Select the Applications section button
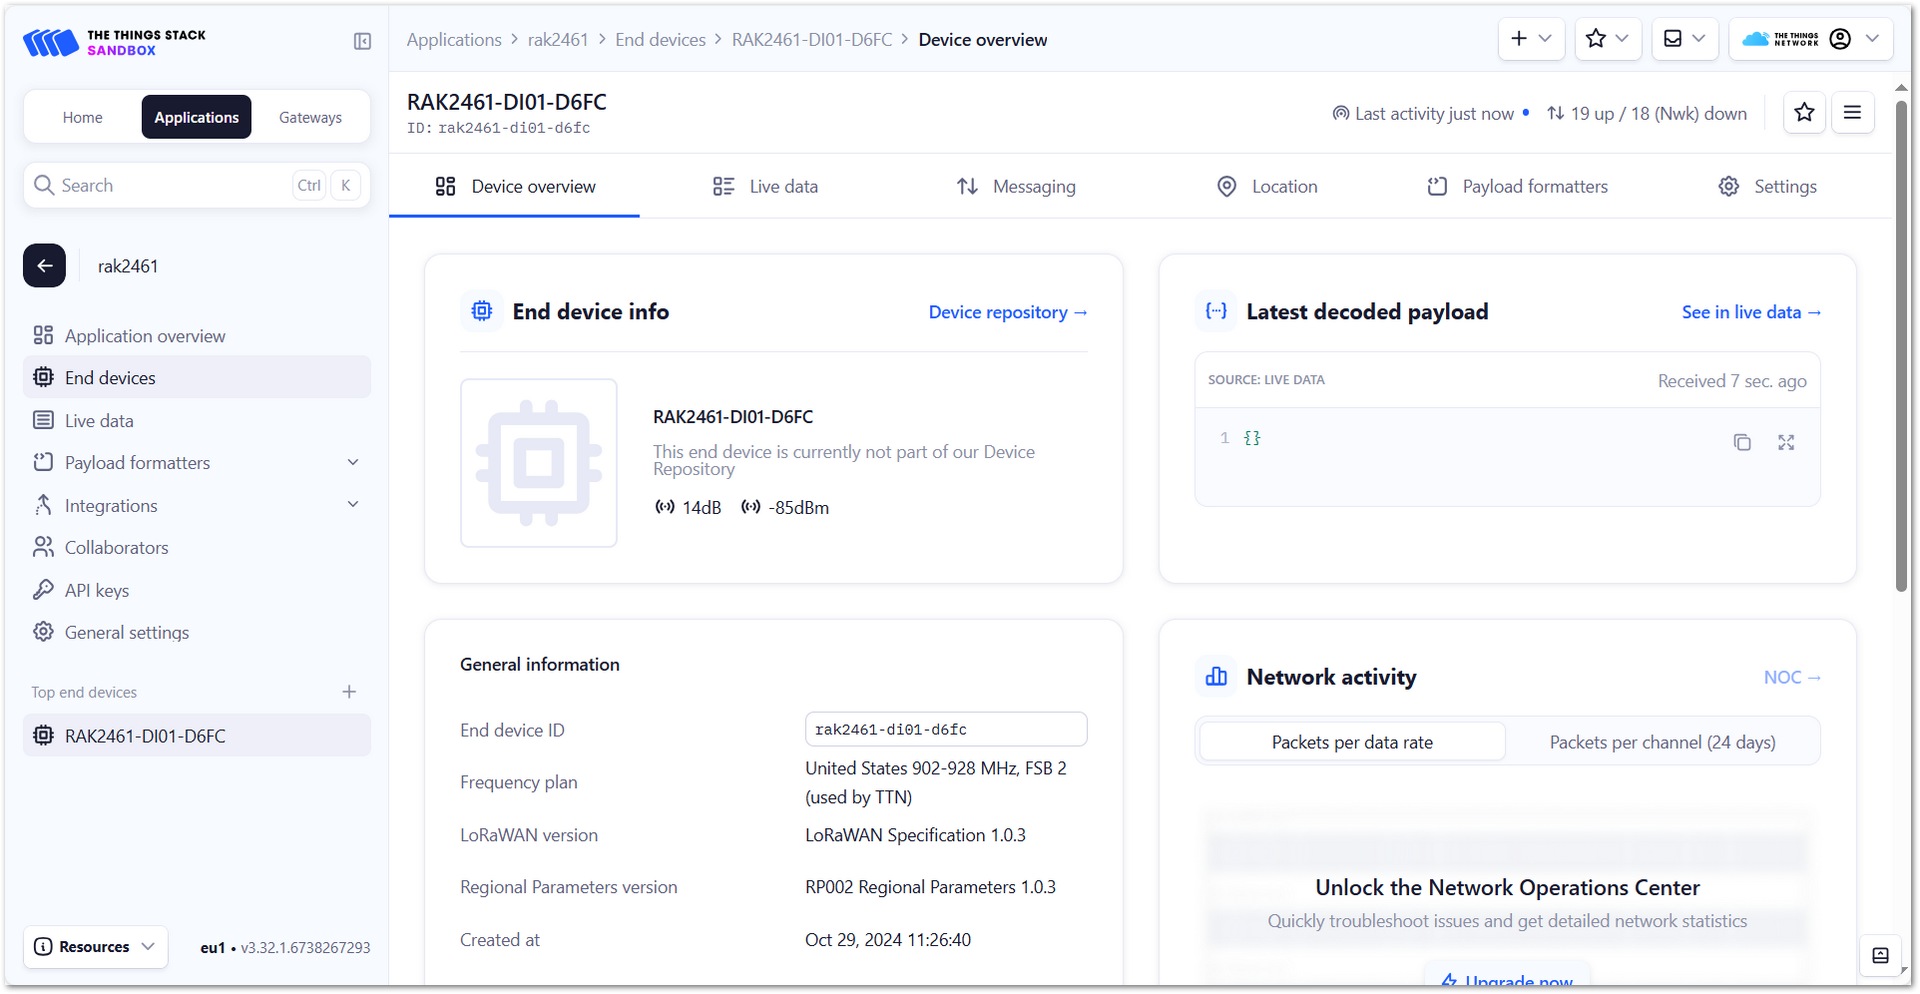 [x=196, y=117]
